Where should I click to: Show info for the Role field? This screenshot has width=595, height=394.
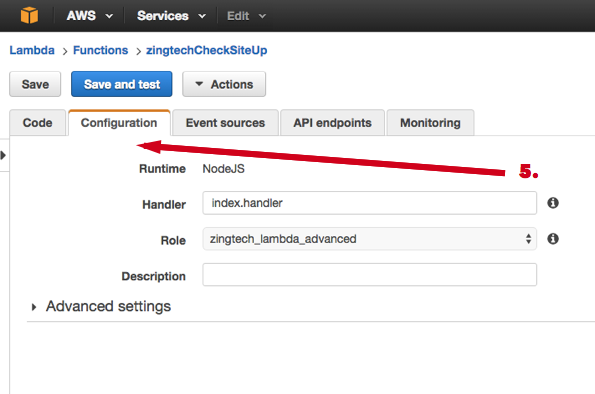click(x=553, y=239)
